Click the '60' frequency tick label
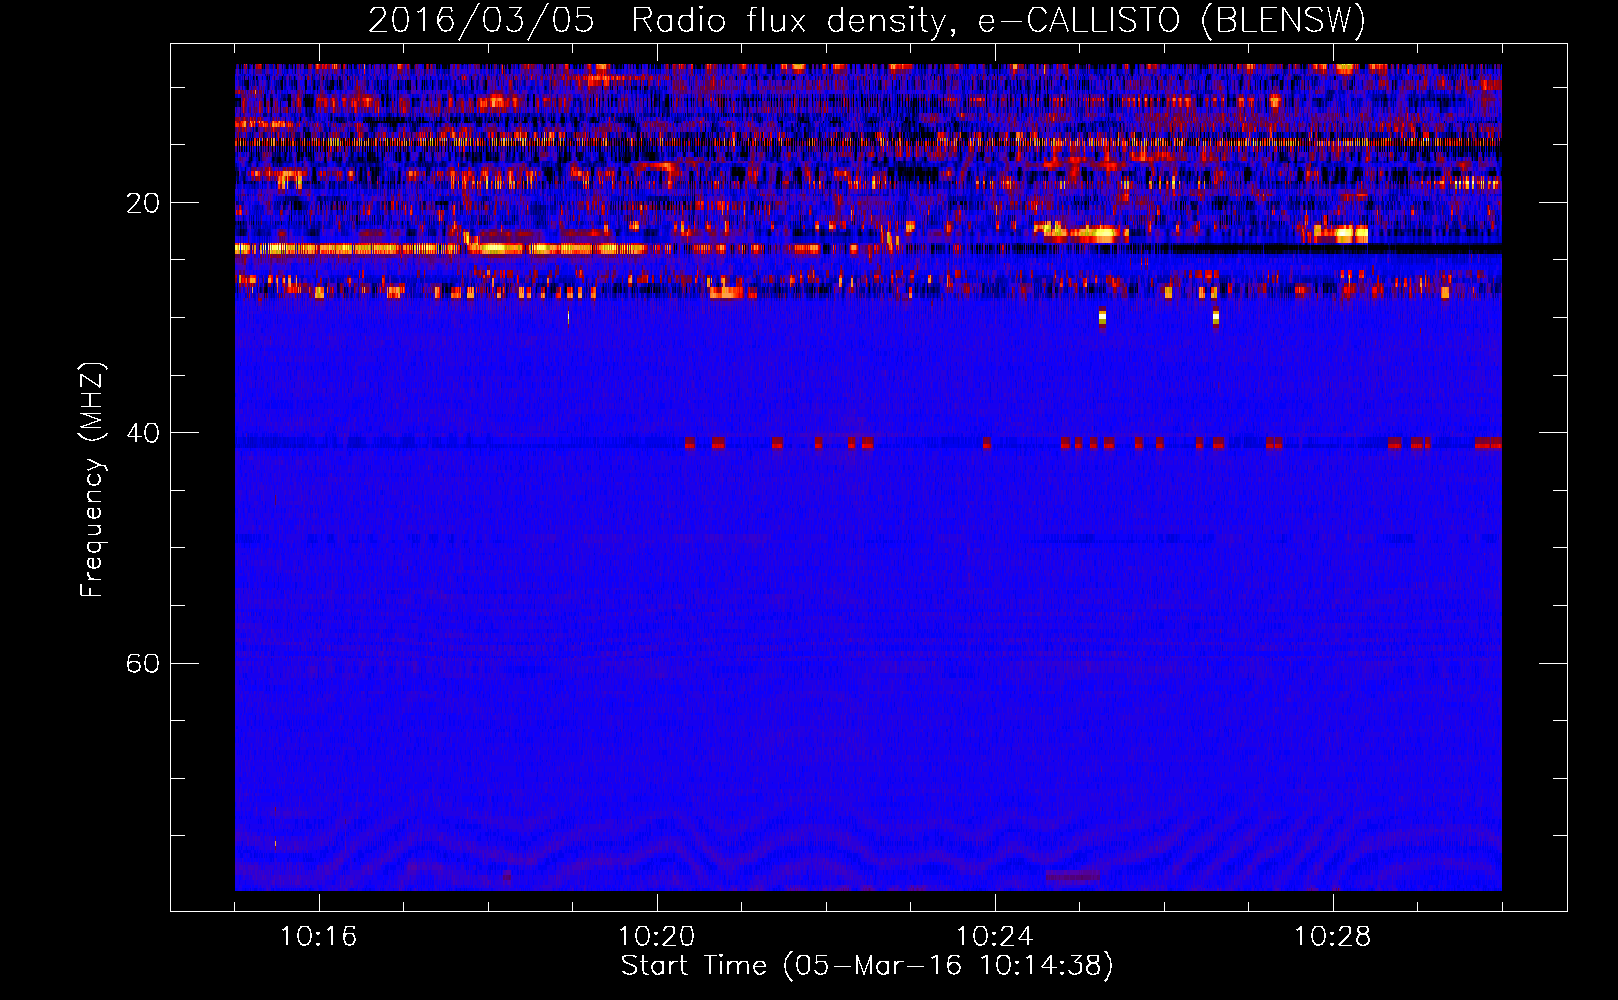Viewport: 1618px width, 1000px height. pyautogui.click(x=143, y=663)
